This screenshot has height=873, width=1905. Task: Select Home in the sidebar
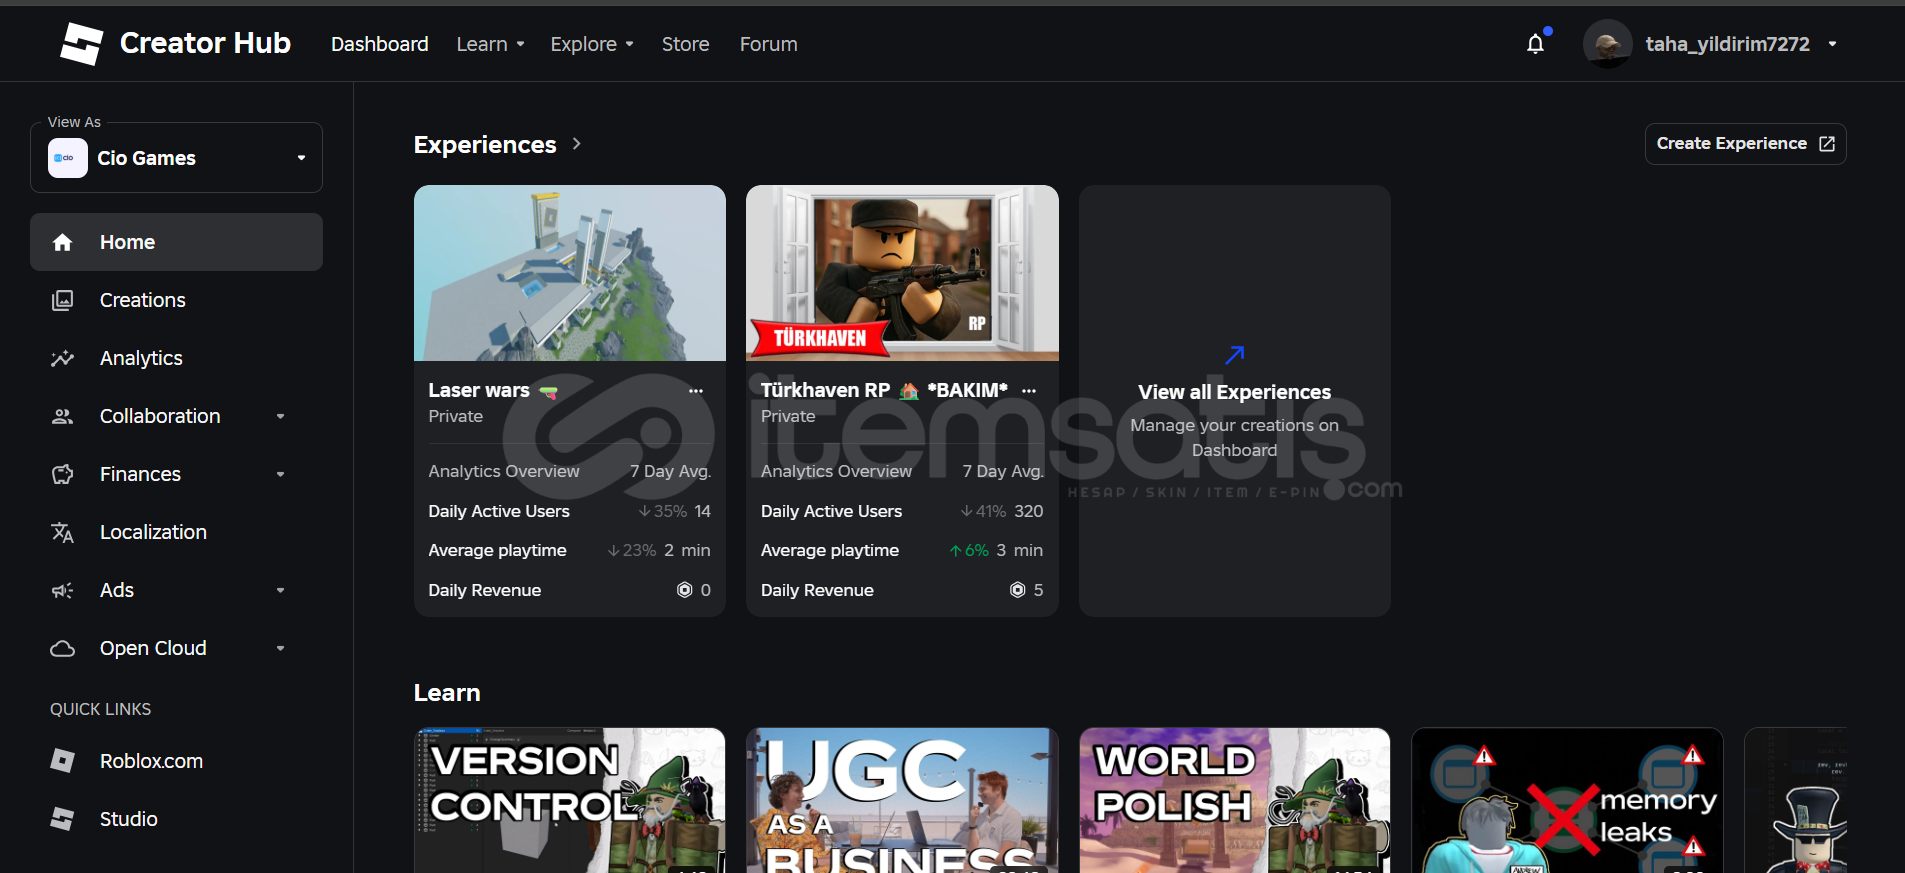tap(176, 242)
